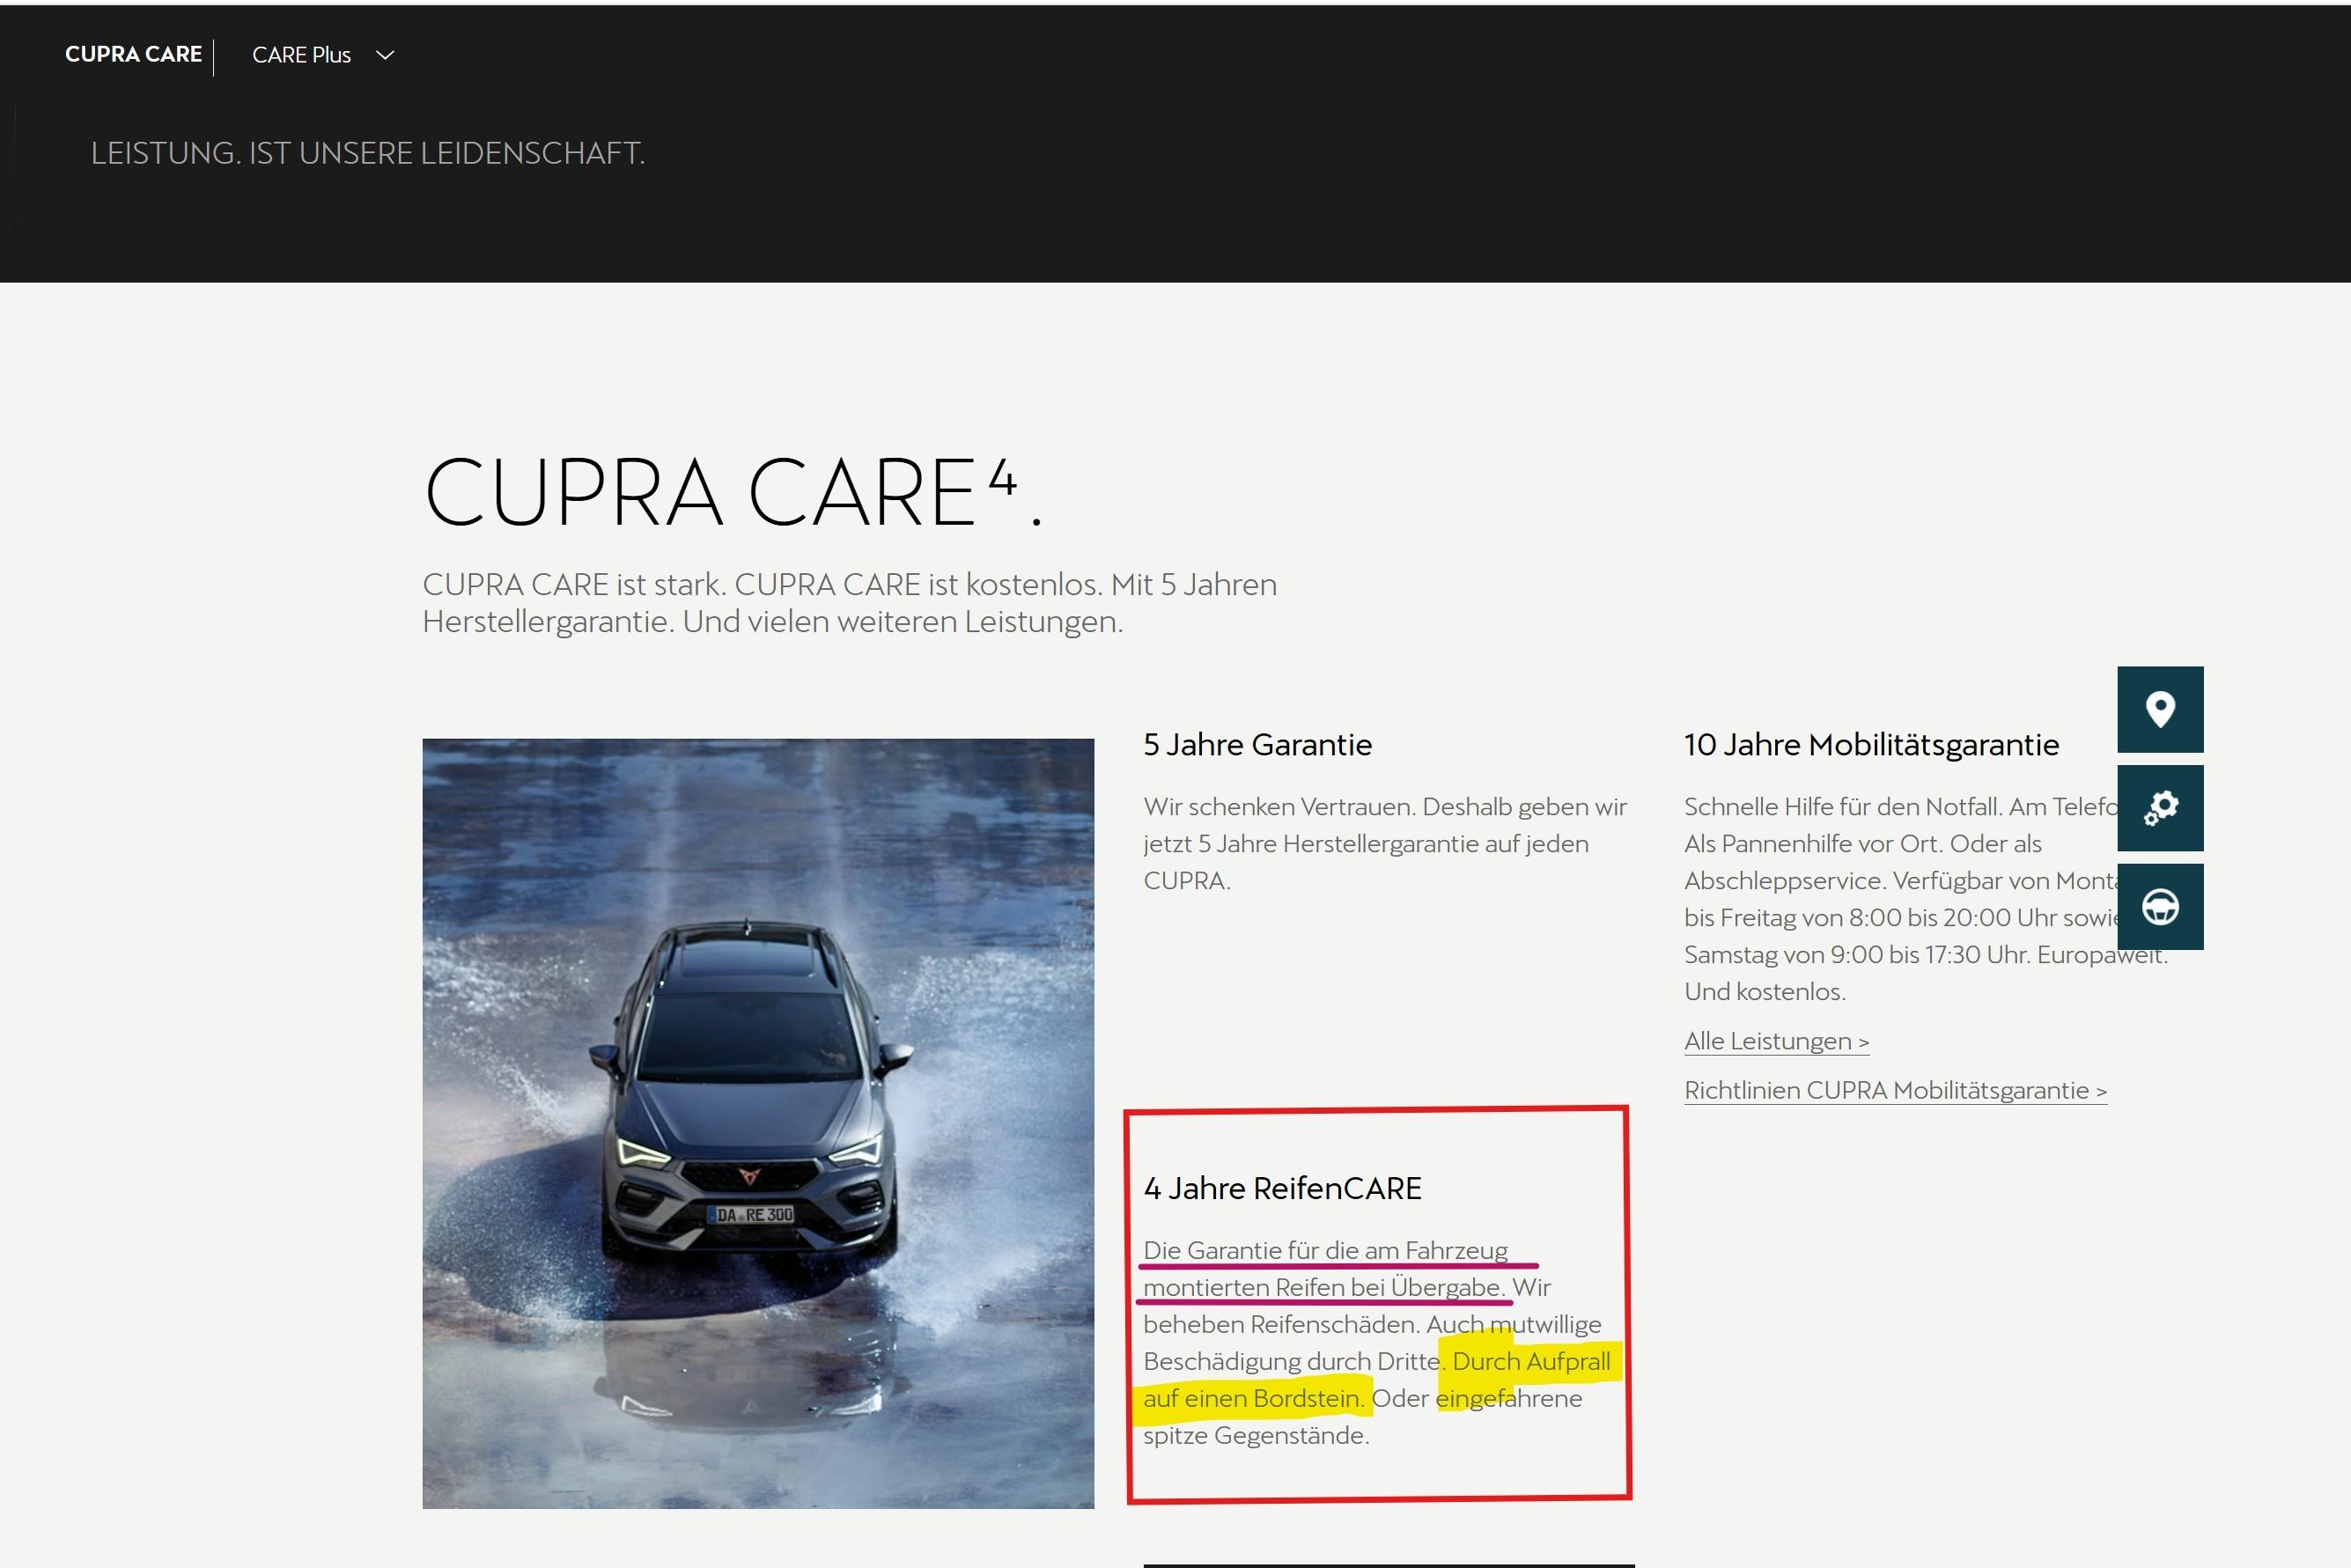
Task: Click the footnote 4 superscript in title
Action: click(x=1002, y=476)
